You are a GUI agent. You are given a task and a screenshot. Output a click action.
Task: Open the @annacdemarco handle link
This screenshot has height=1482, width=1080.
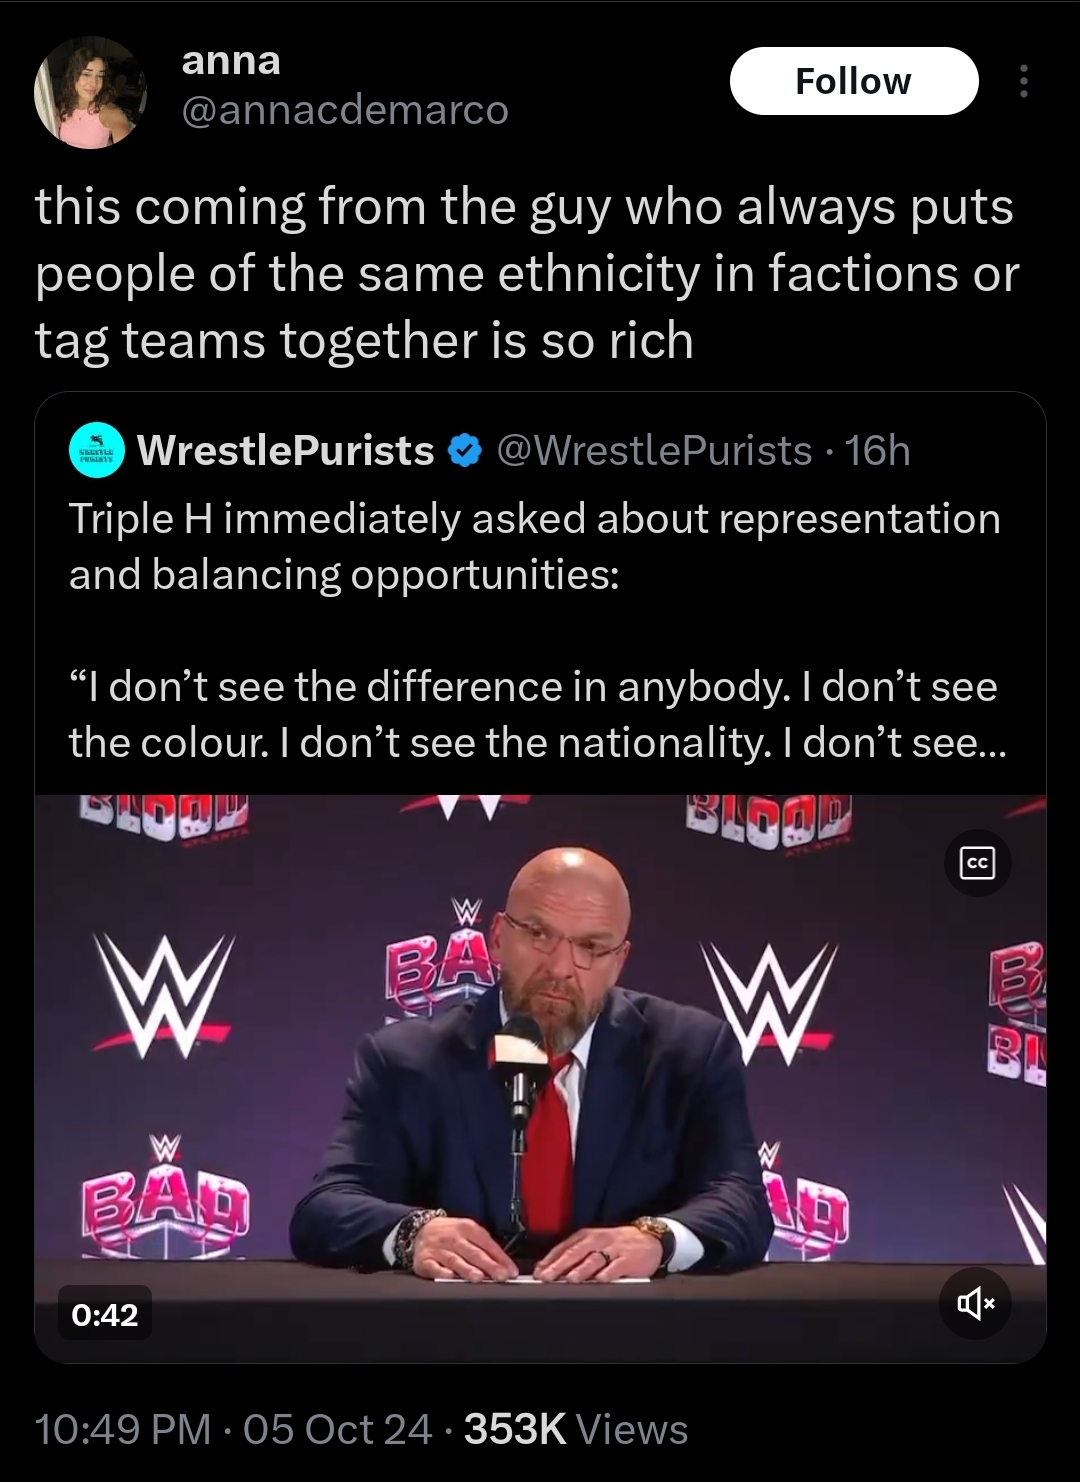tap(345, 110)
